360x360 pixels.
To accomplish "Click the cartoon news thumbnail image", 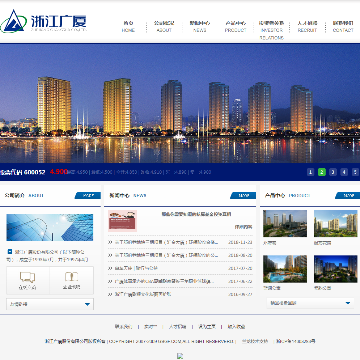I will pyautogui.click(x=122, y=221).
